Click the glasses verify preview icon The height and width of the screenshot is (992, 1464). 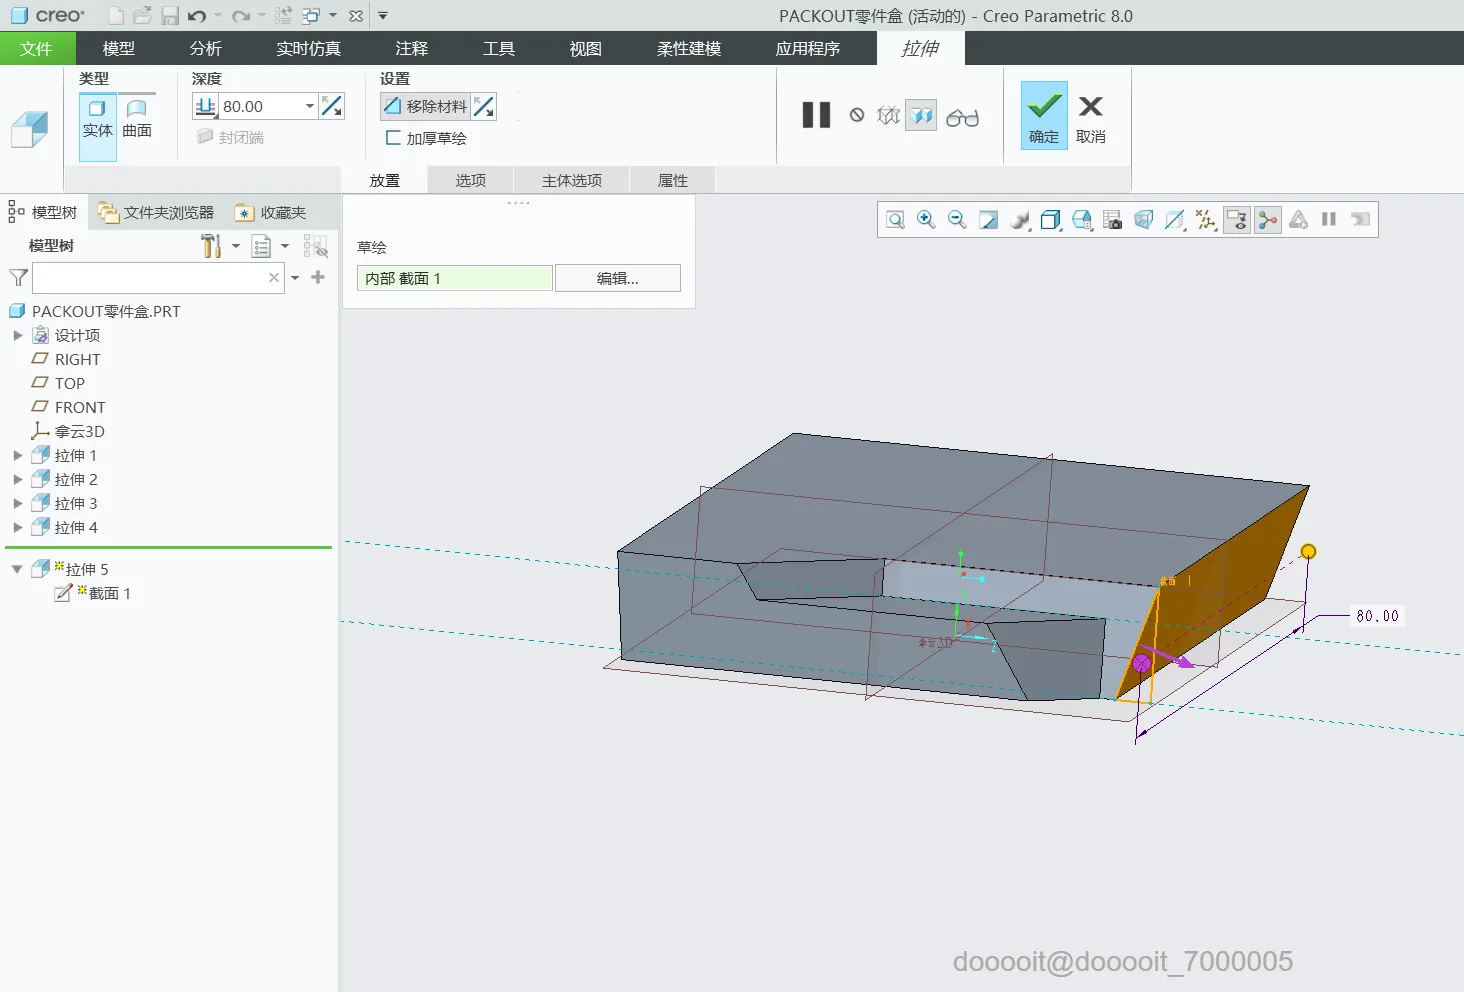[962, 118]
